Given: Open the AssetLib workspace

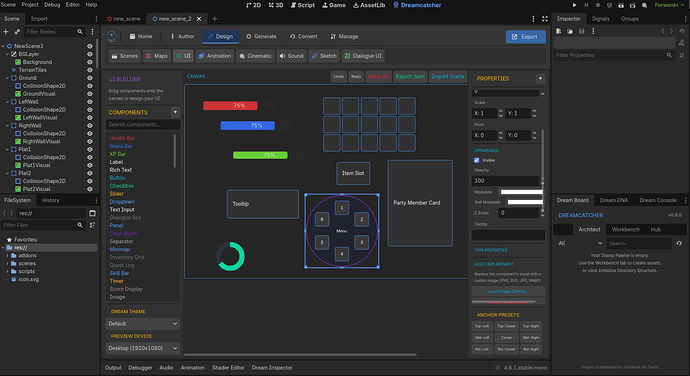Looking at the screenshot, I should coord(369,5).
